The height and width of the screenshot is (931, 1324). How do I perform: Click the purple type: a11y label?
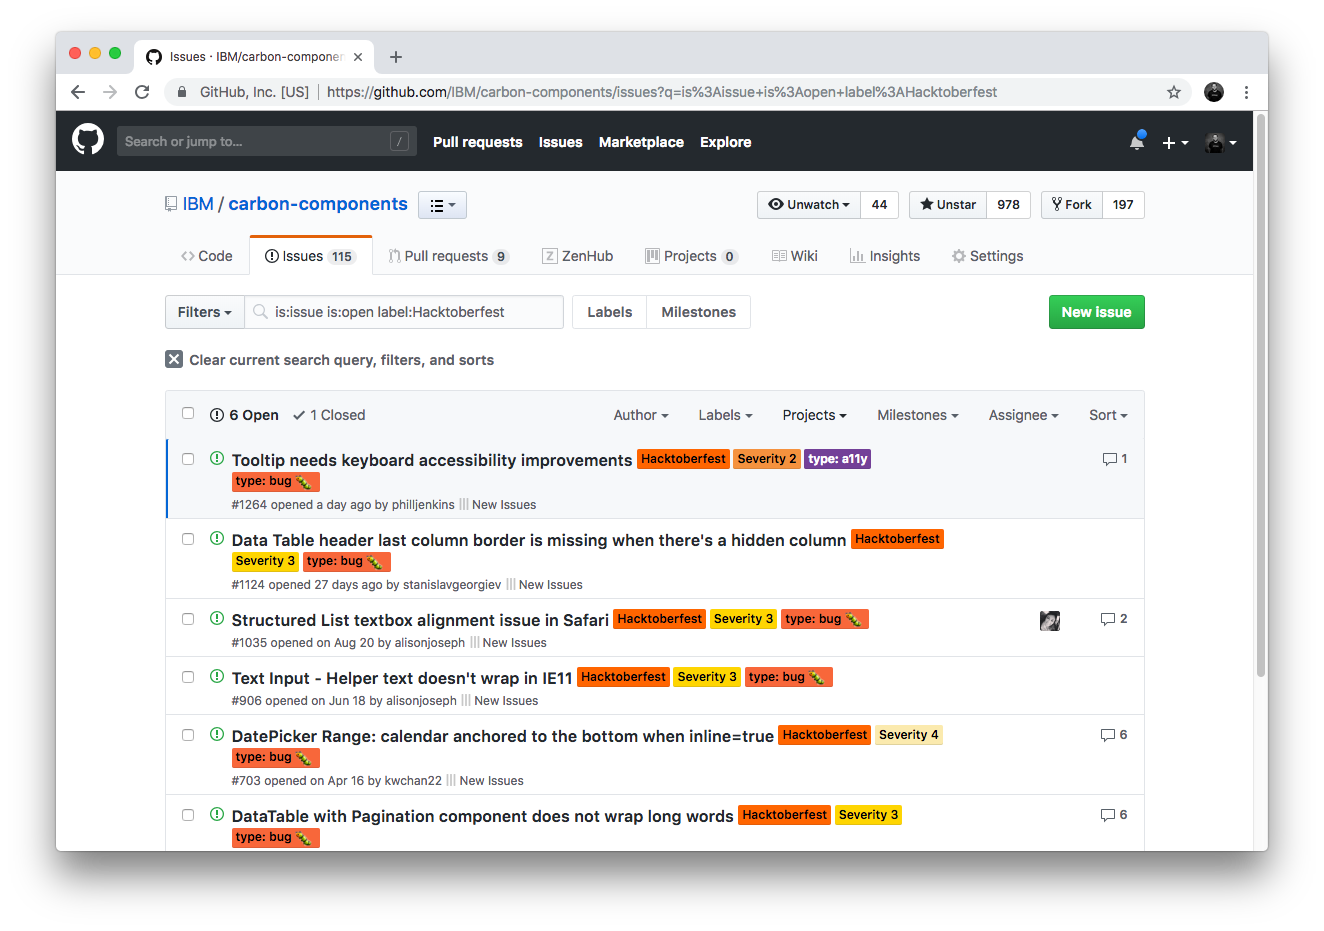(838, 459)
